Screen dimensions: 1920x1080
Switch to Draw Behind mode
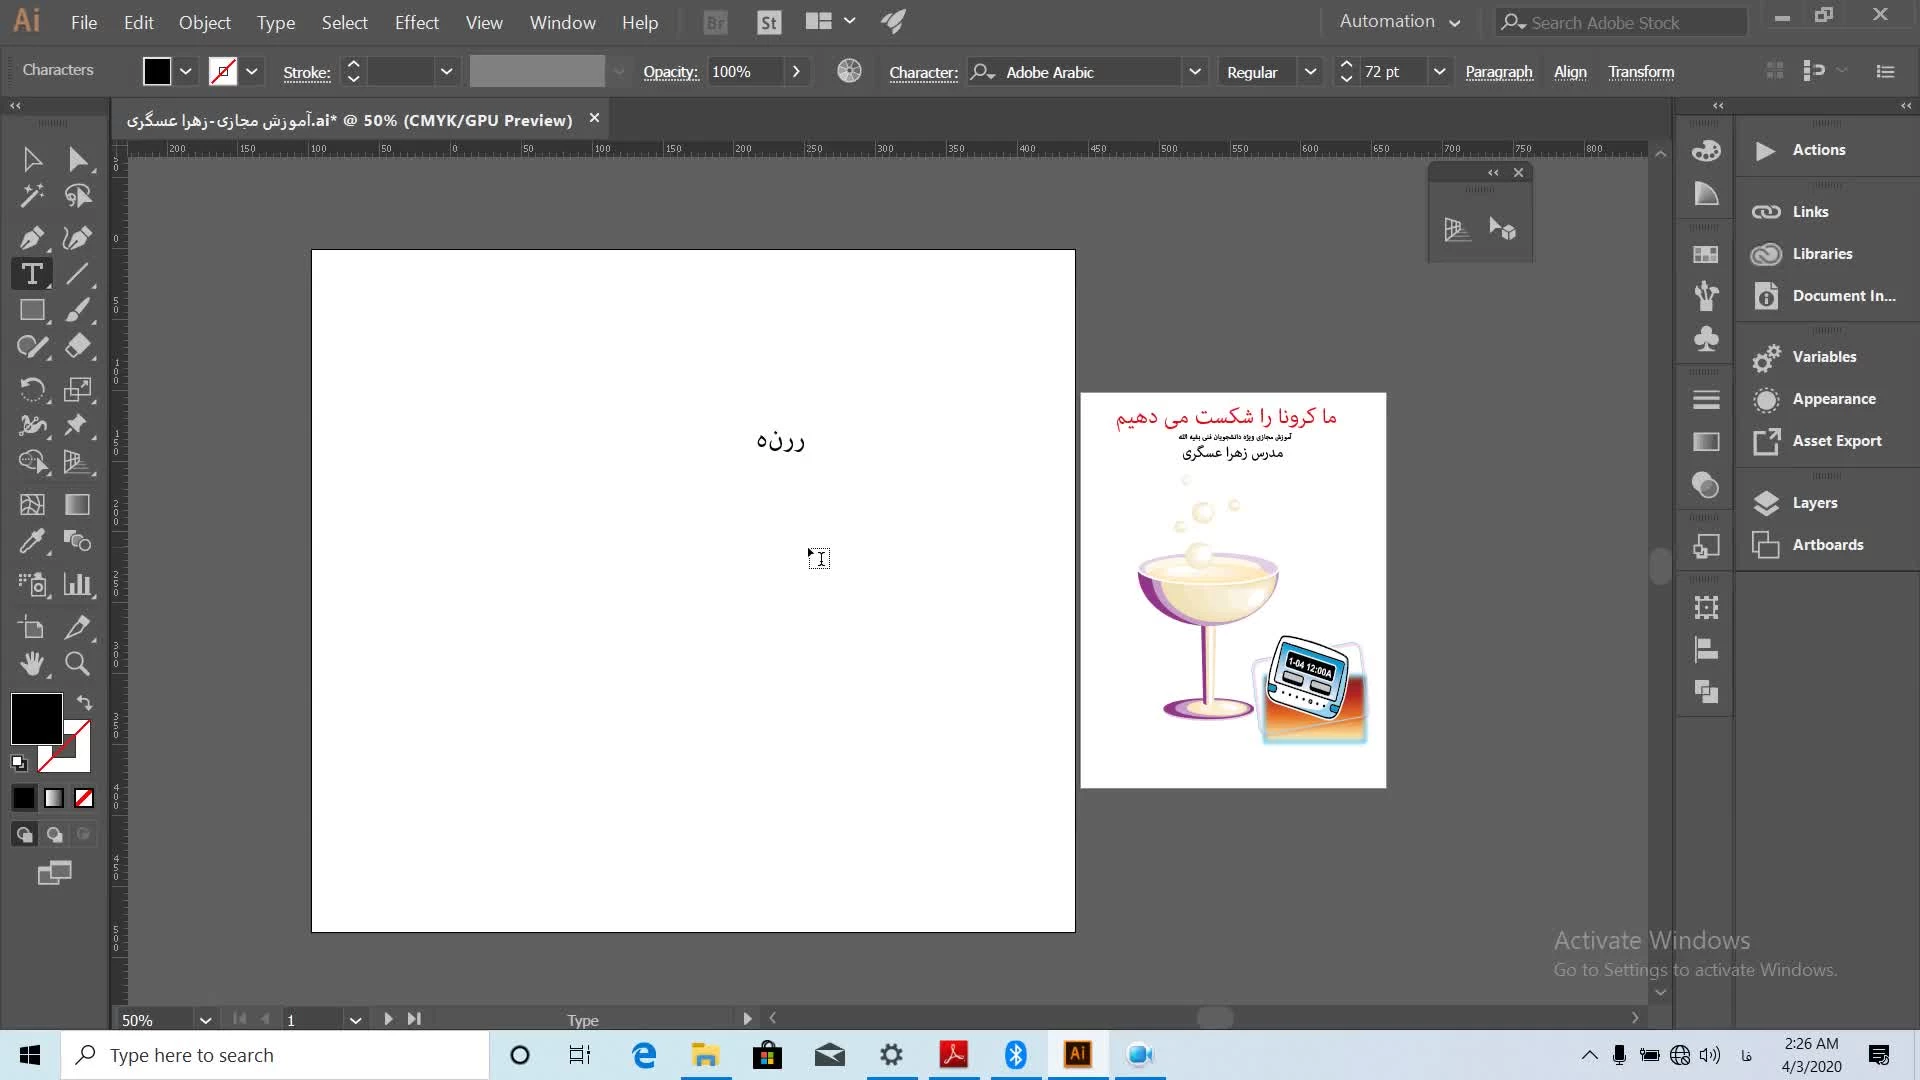point(55,834)
